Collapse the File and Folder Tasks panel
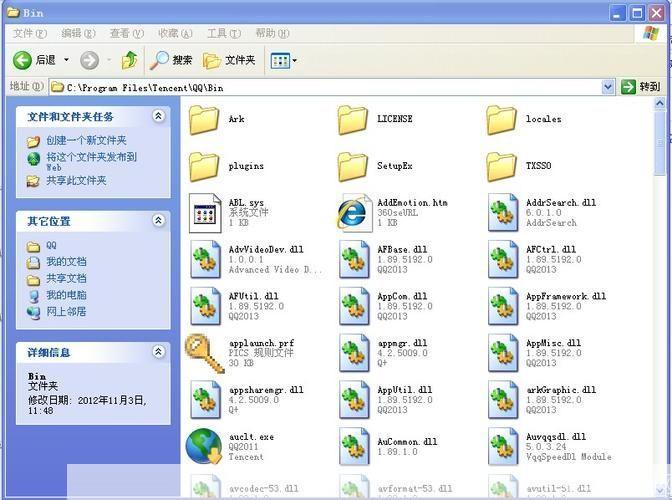Image resolution: width=672 pixels, height=500 pixels. click(x=158, y=116)
